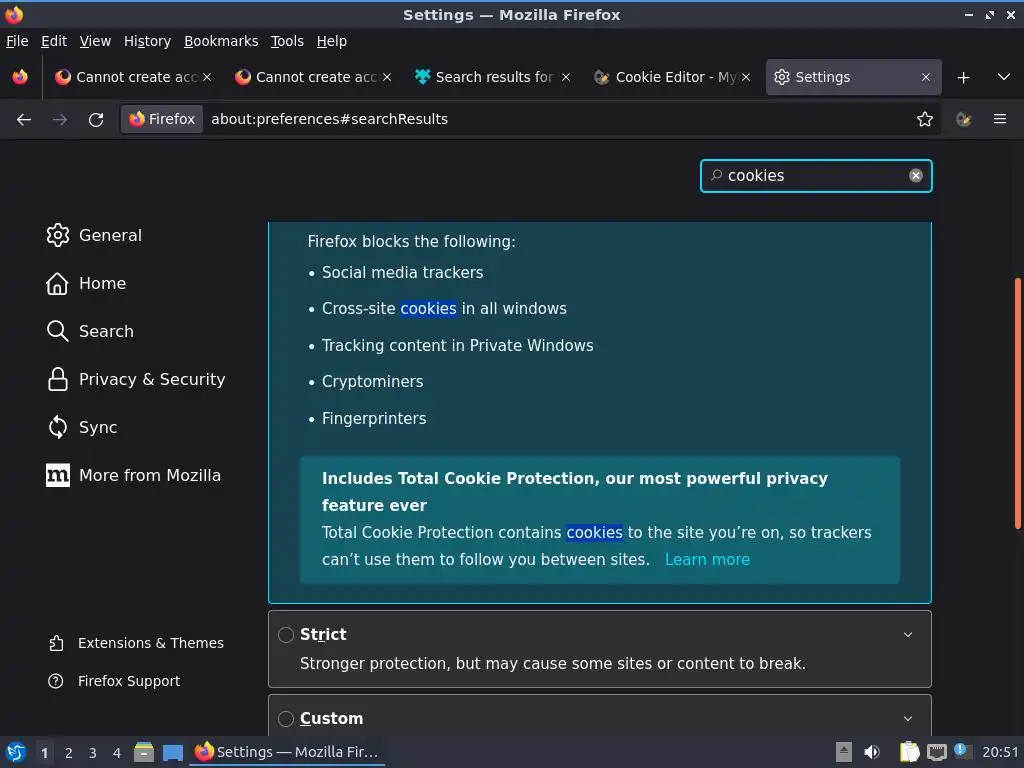Open the Edit menu
The height and width of the screenshot is (768, 1024).
(x=54, y=41)
